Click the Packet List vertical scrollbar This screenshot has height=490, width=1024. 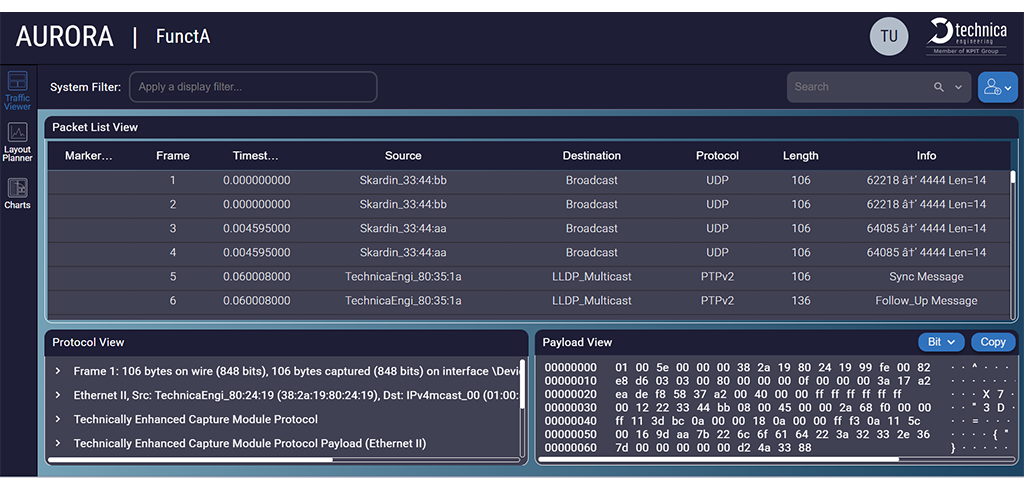coord(1012,180)
